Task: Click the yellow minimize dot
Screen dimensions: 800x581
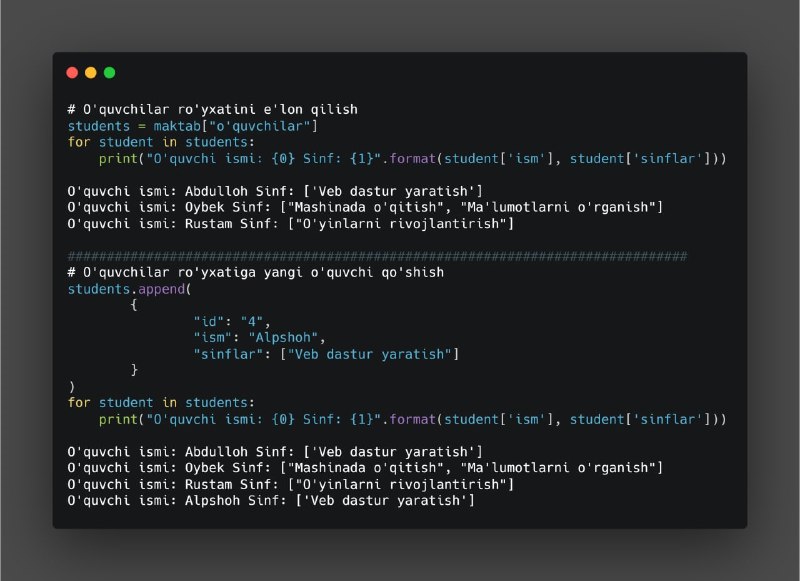Action: [91, 72]
